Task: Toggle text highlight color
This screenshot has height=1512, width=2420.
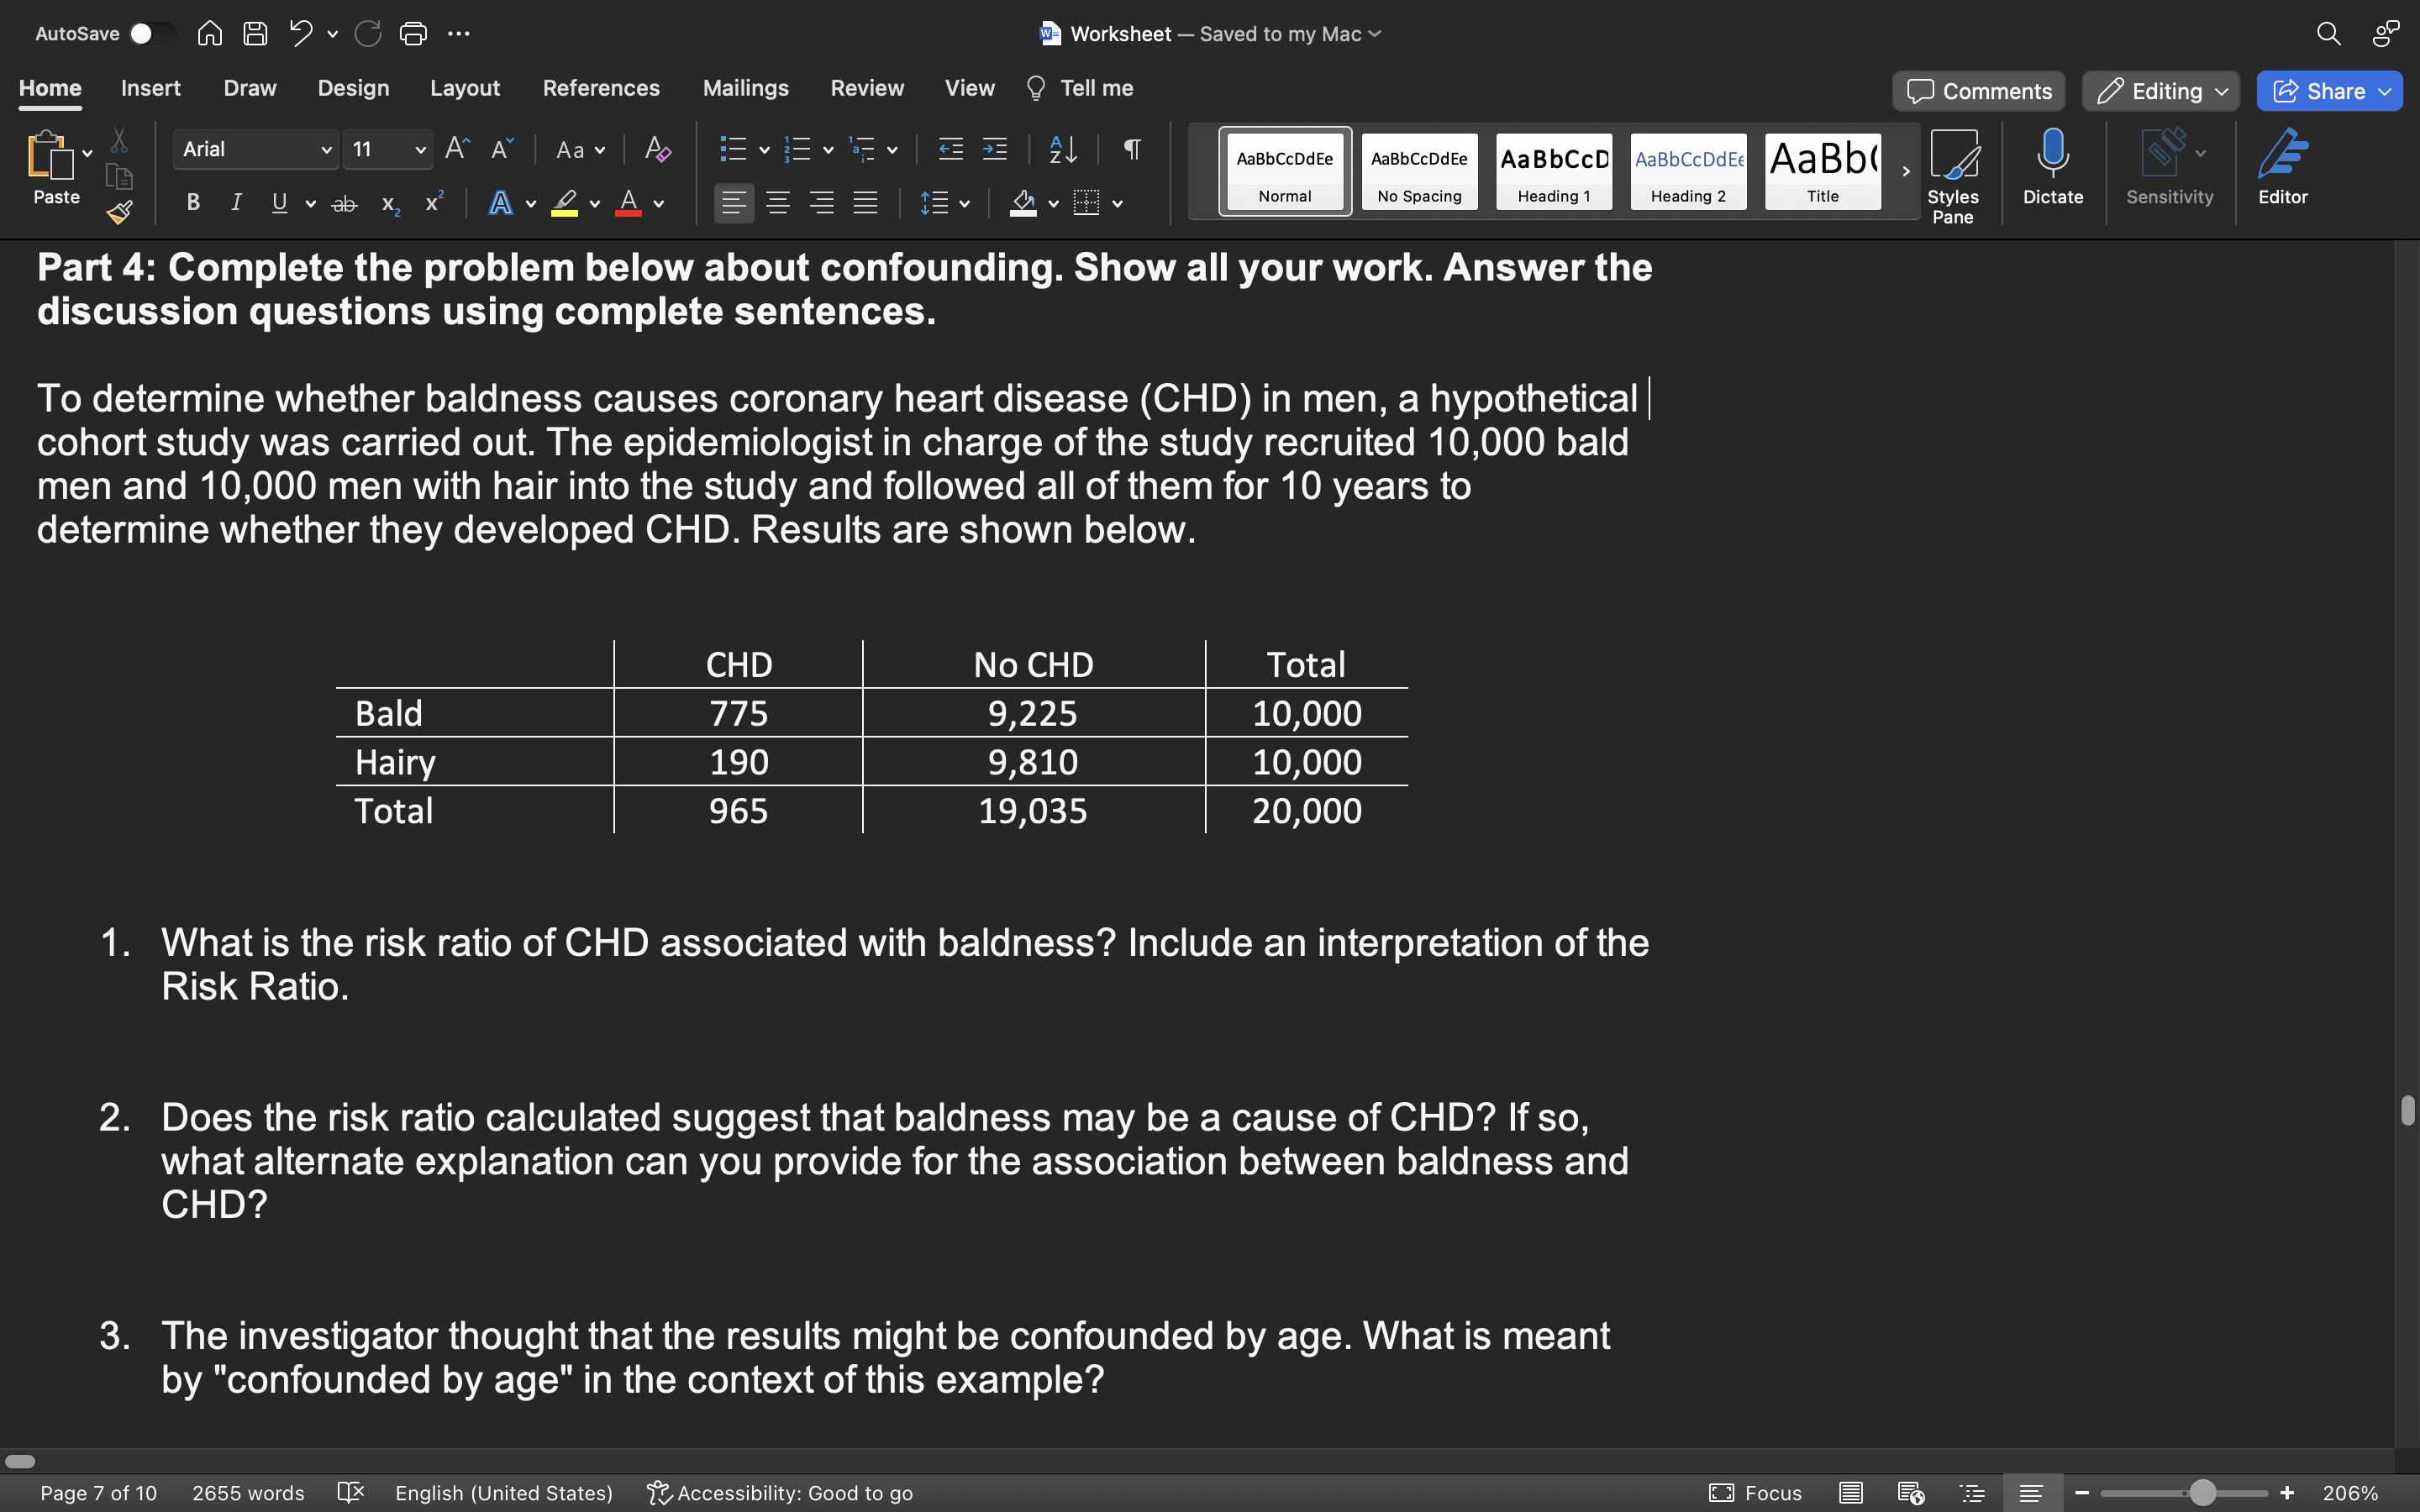Action: pyautogui.click(x=565, y=203)
